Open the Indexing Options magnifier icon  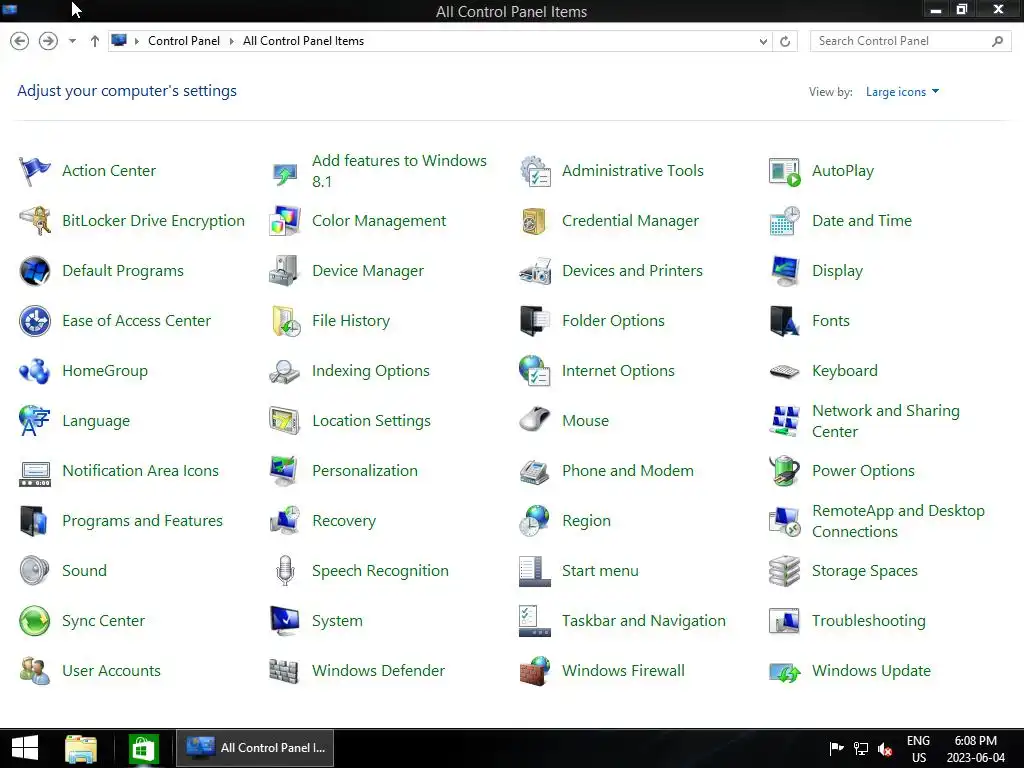coord(285,371)
